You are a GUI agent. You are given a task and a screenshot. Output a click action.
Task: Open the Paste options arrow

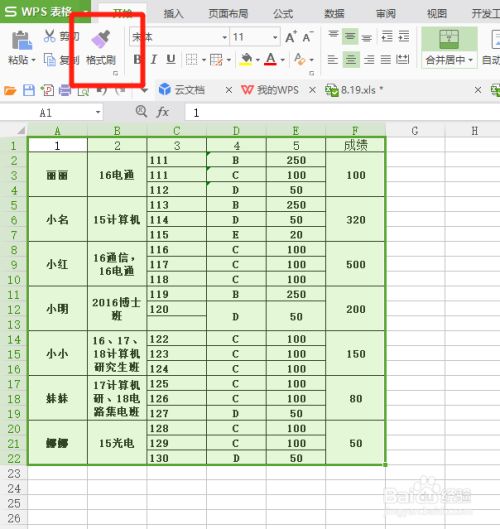coord(33,60)
